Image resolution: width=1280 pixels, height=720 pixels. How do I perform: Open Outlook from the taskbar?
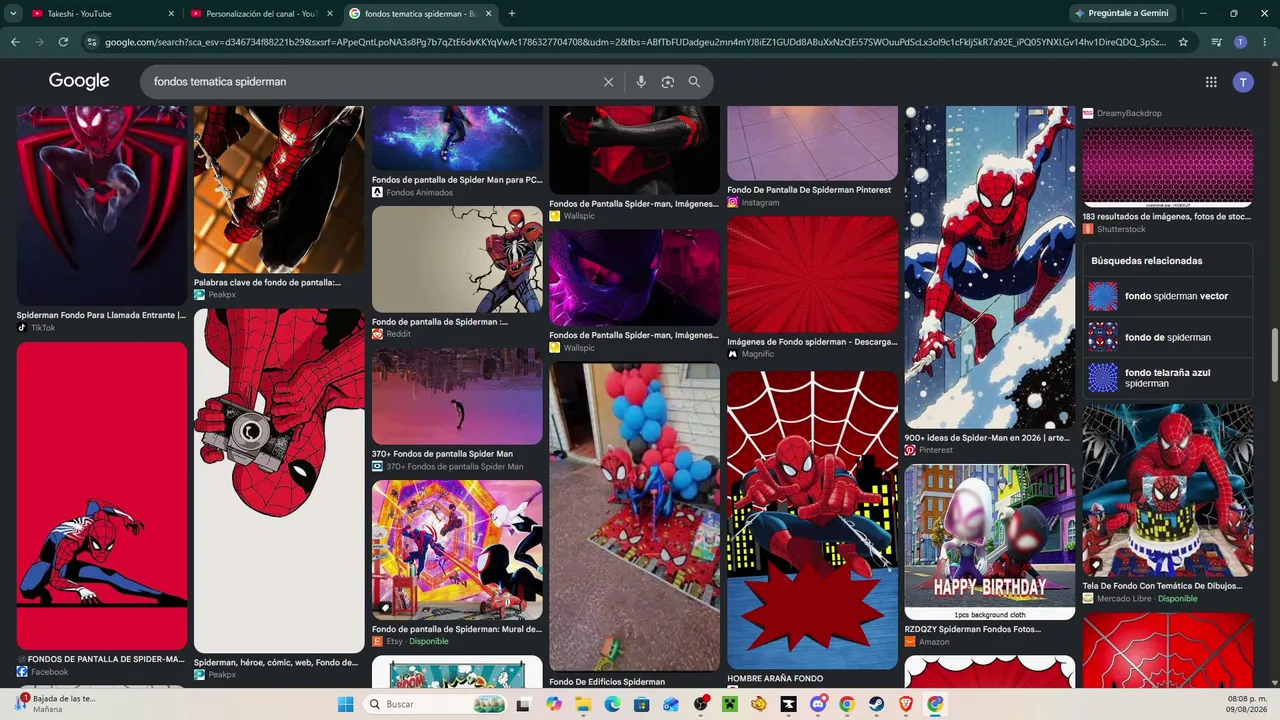[x=671, y=704]
